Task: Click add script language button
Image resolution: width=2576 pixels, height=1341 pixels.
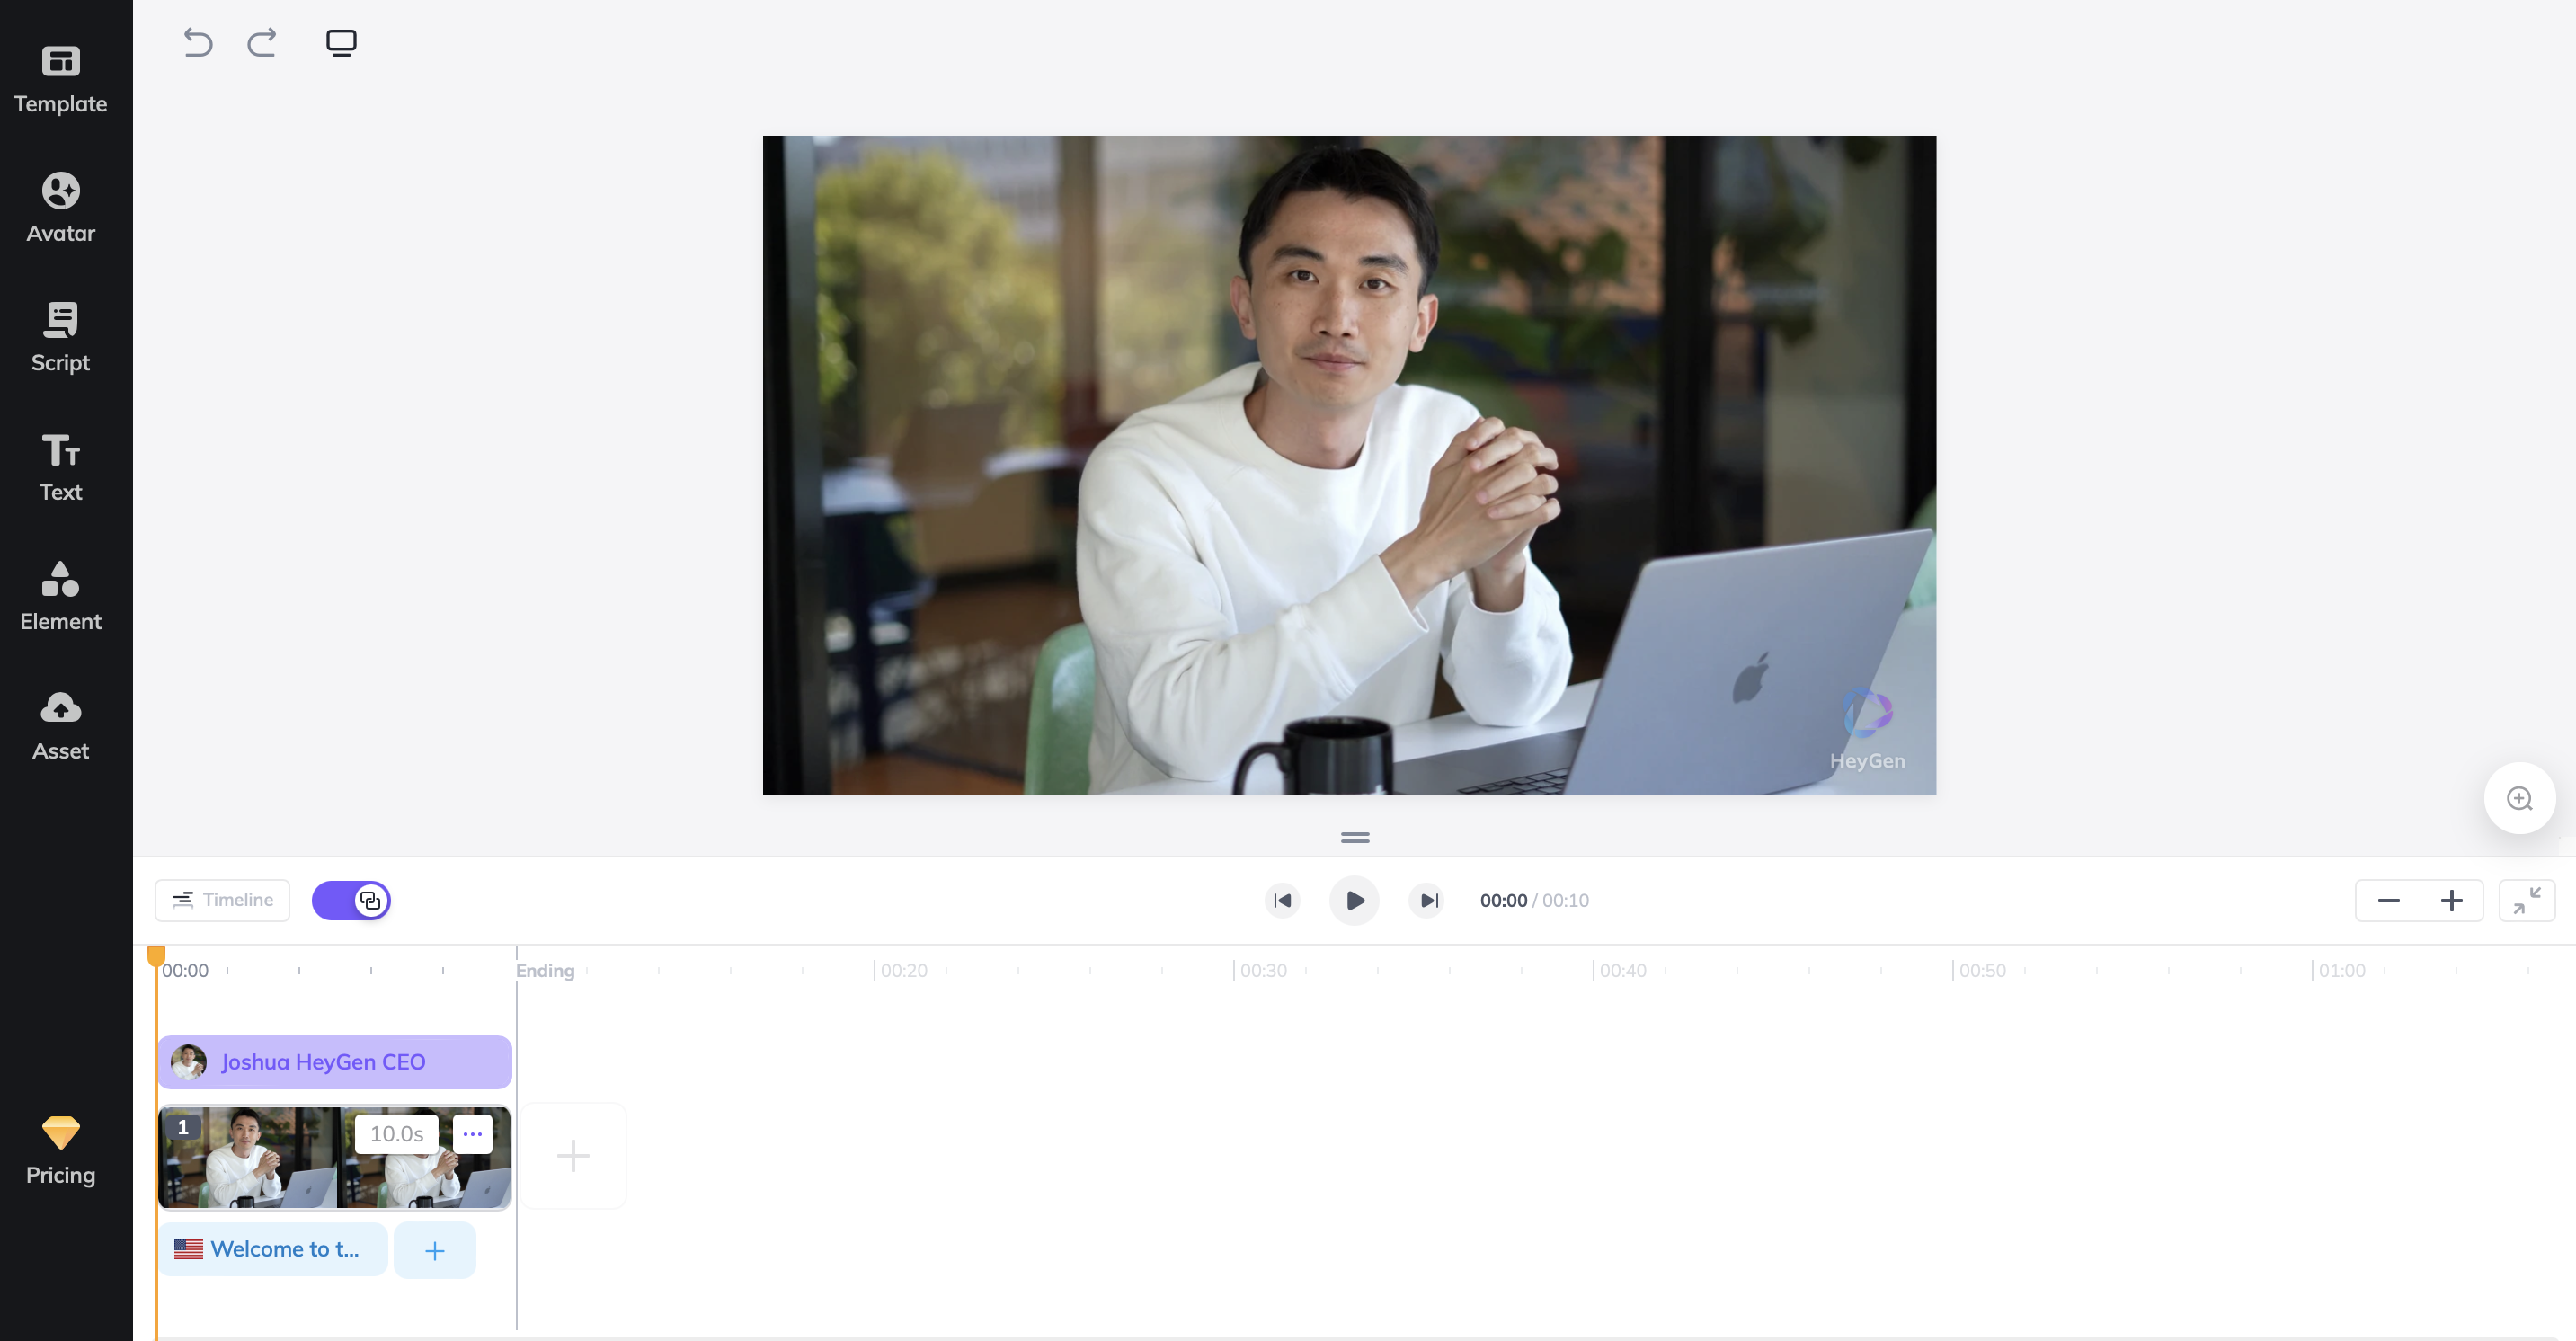Action: pos(436,1249)
